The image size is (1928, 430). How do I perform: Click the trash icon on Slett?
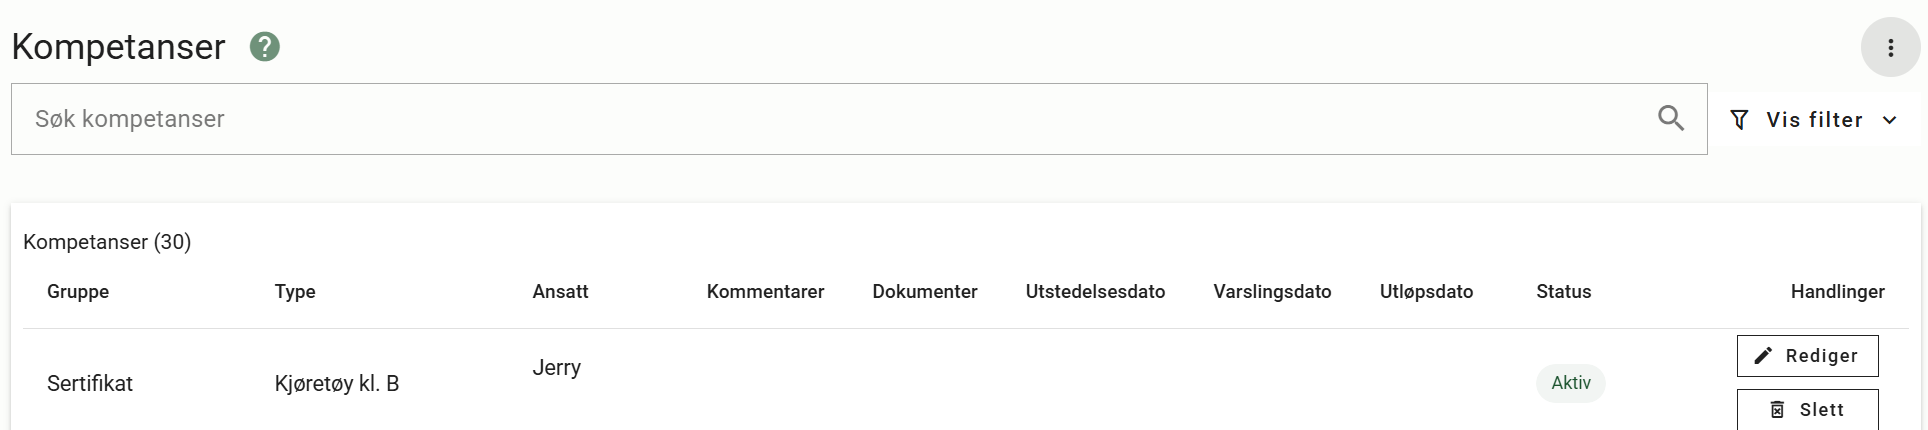pyautogui.click(x=1777, y=409)
